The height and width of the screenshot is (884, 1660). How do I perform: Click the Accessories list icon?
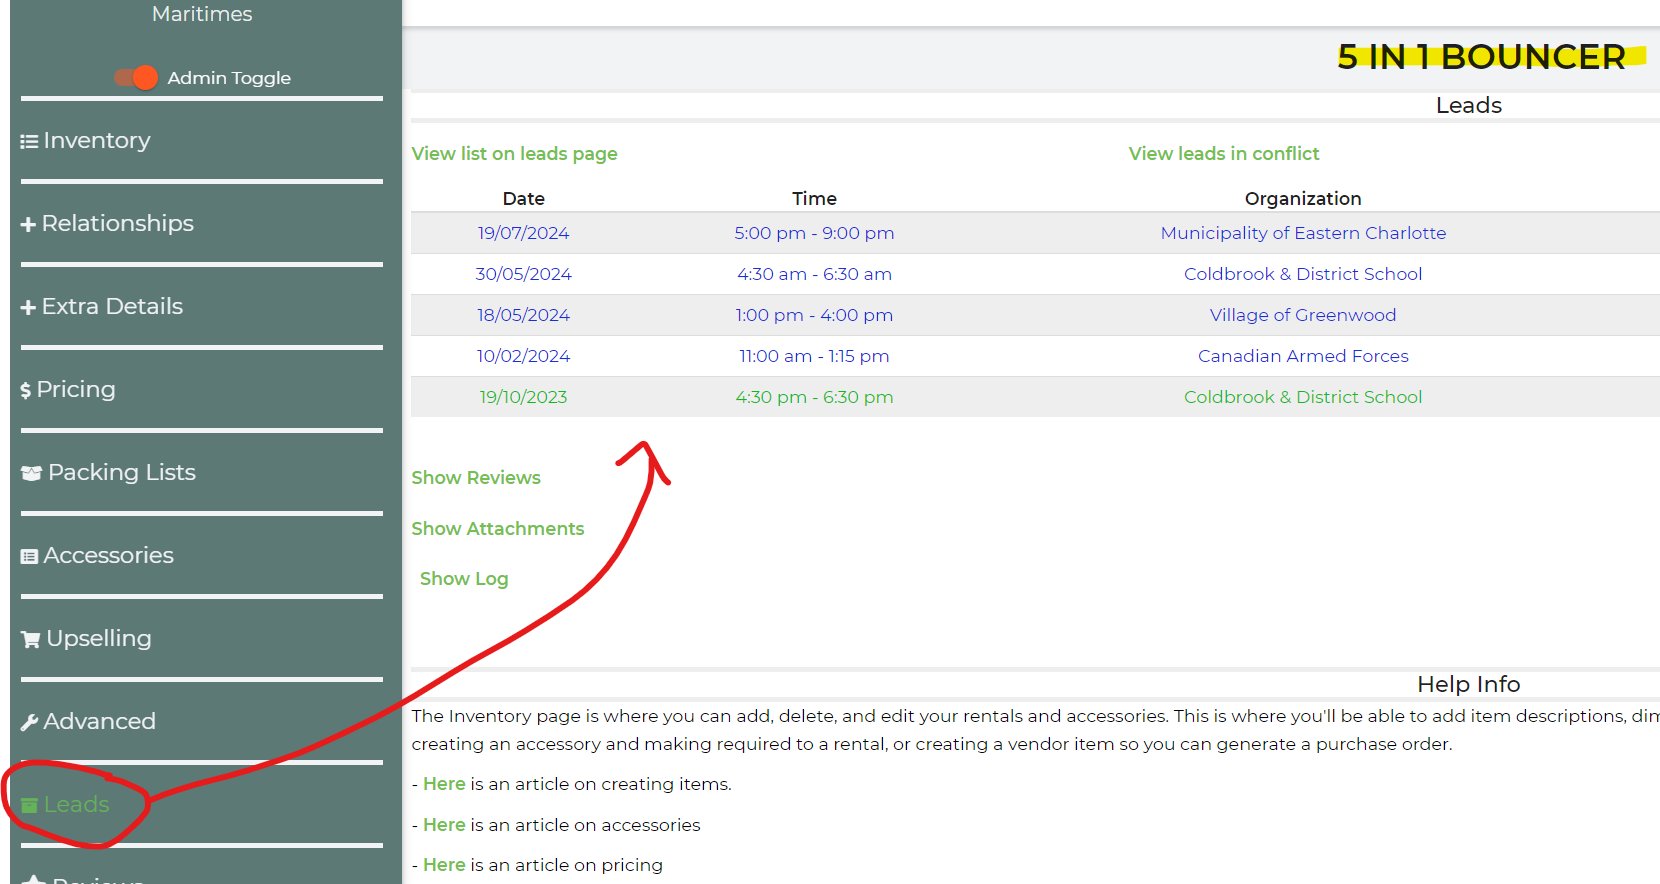30,557
